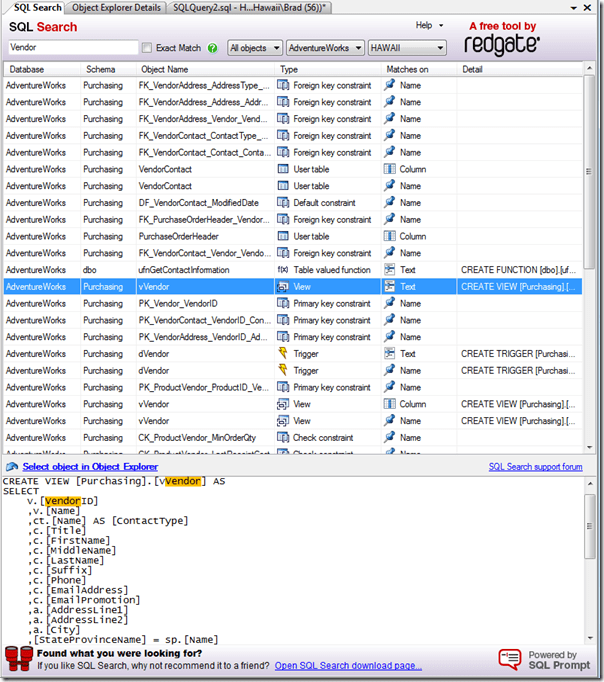Click the SQL Prompt logo icon
Image resolution: width=604 pixels, height=682 pixels.
pos(510,658)
